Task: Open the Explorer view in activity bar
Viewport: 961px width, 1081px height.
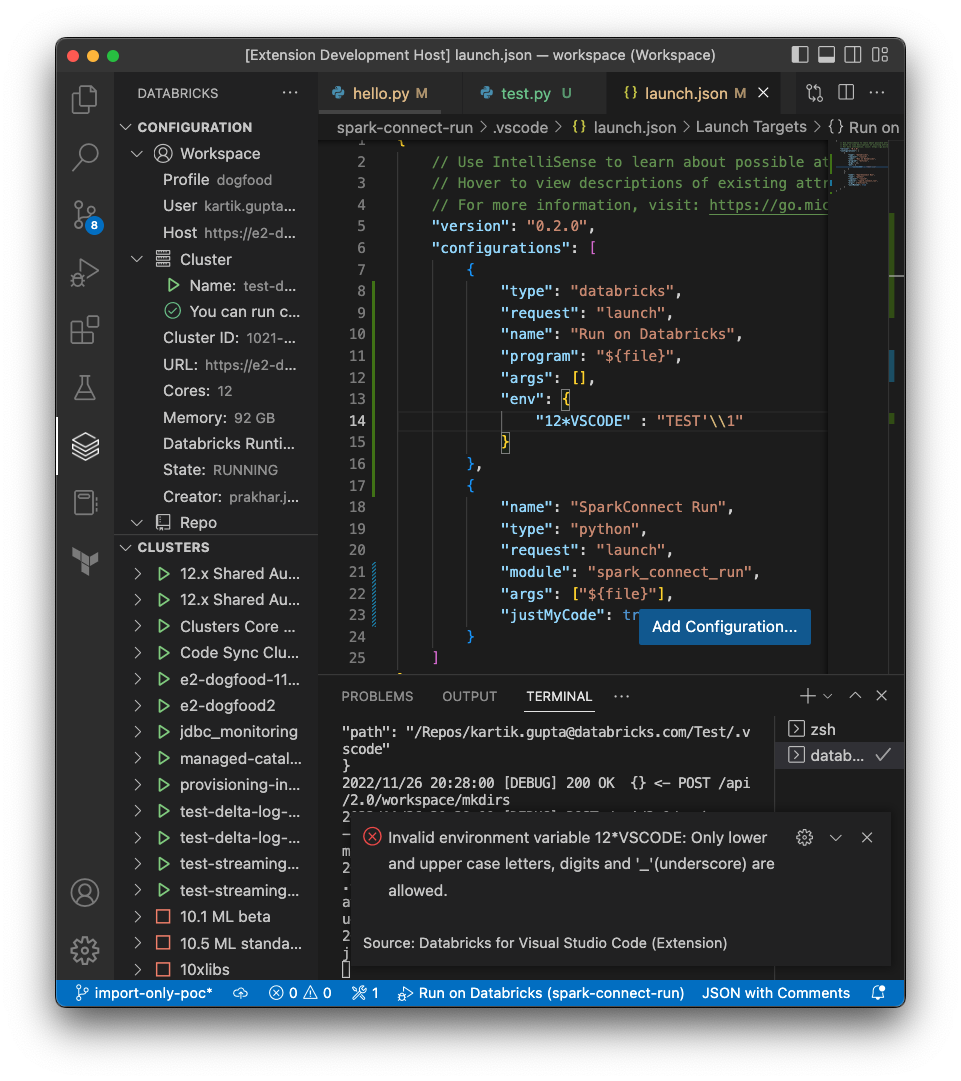Action: tap(85, 99)
